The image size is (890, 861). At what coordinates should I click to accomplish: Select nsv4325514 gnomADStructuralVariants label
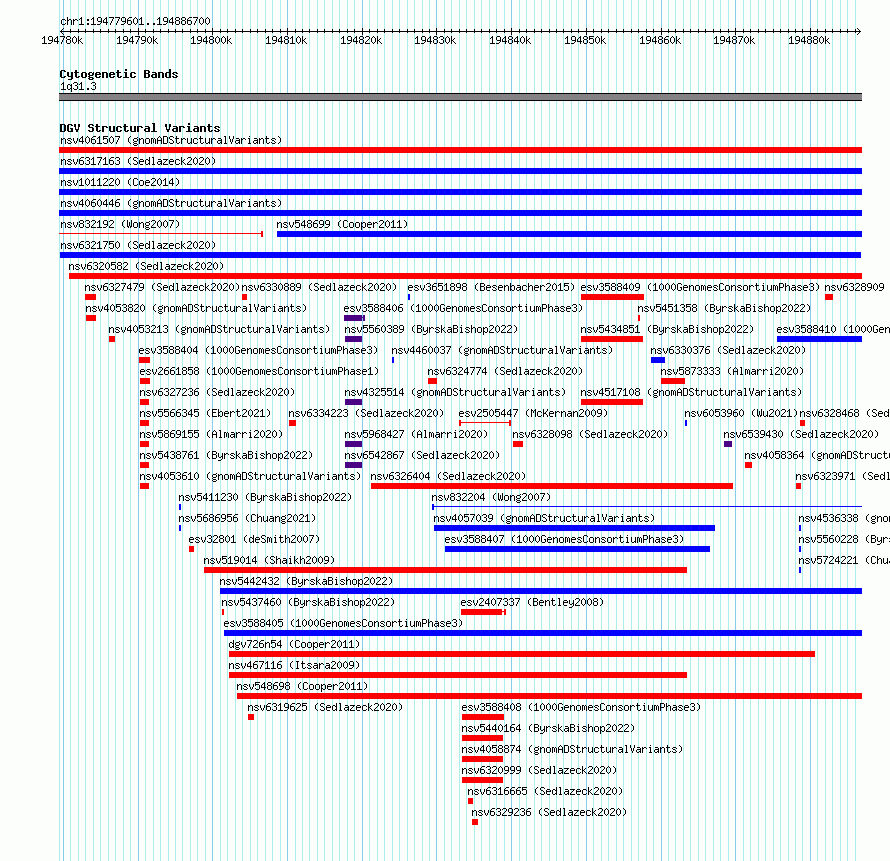tap(455, 392)
